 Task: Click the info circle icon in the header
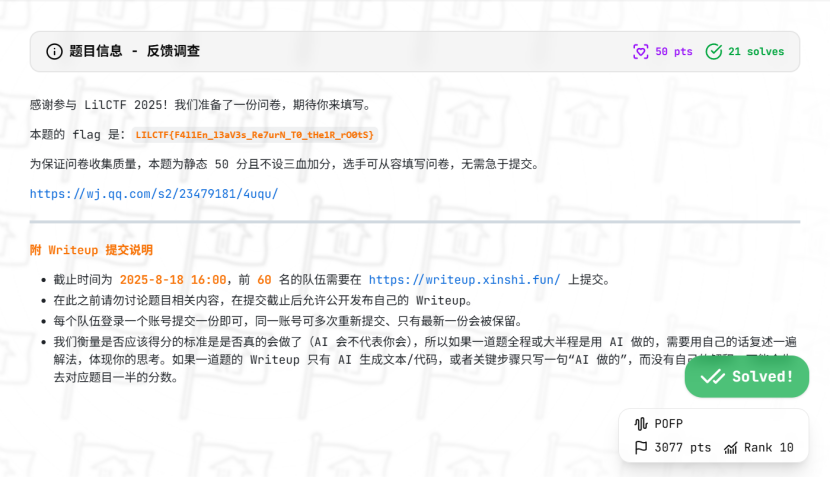[54, 51]
